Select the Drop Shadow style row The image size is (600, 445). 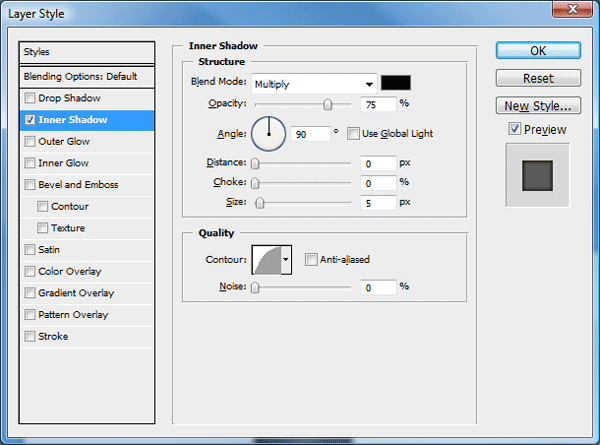click(x=87, y=98)
